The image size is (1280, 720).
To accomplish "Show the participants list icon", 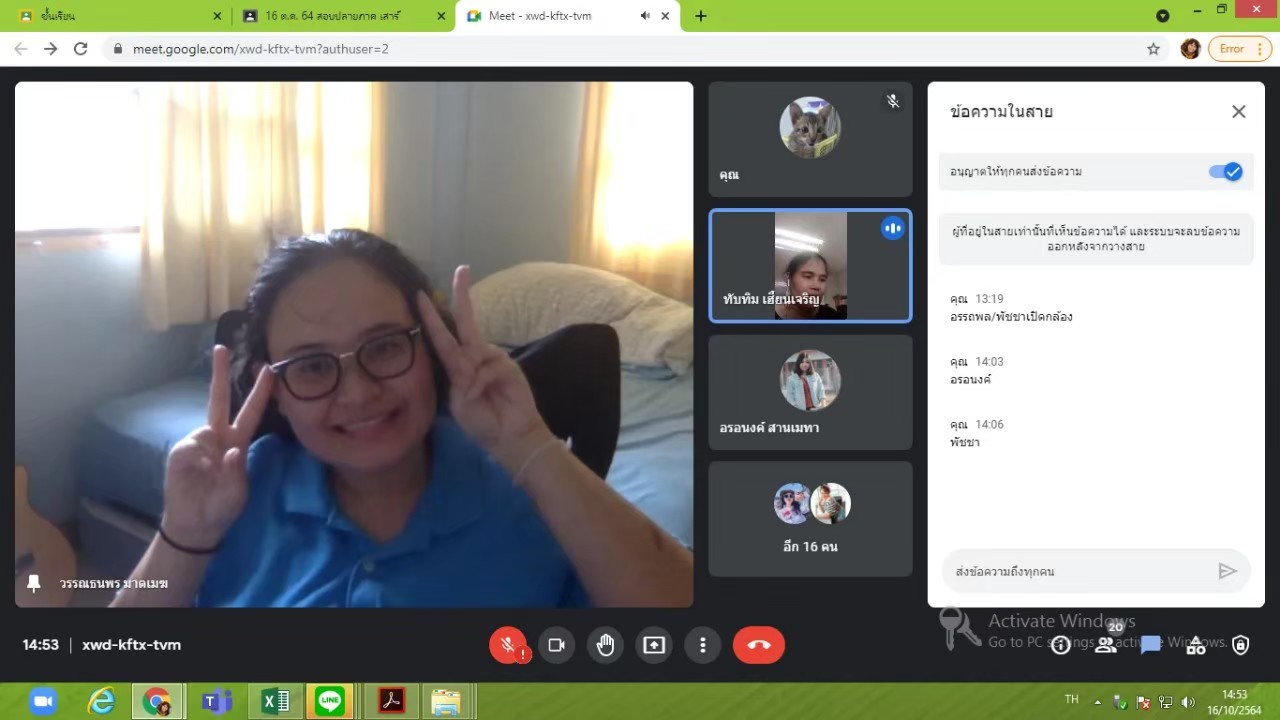I will [1106, 645].
